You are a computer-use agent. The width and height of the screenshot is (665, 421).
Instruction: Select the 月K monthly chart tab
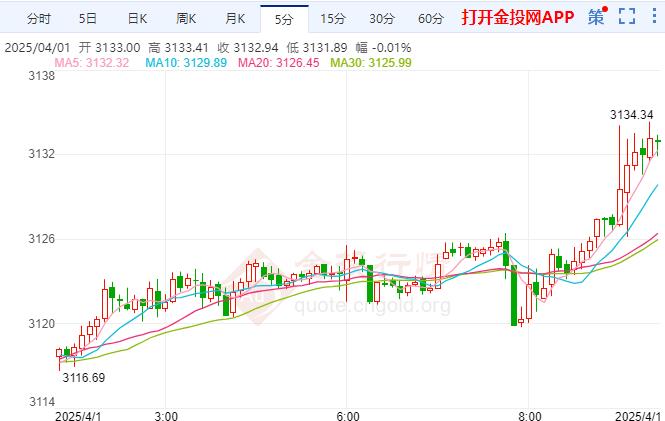pyautogui.click(x=235, y=19)
